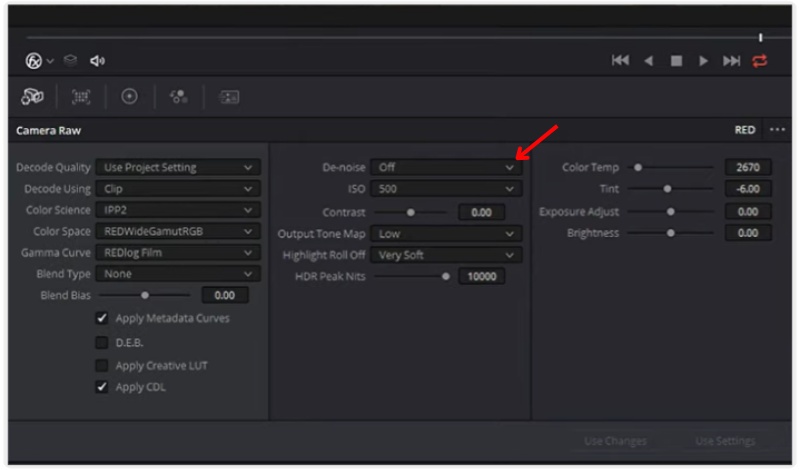Uncheck Apply Metadata Curves checkbox
Screen dimensions: 800x470
(x=102, y=319)
